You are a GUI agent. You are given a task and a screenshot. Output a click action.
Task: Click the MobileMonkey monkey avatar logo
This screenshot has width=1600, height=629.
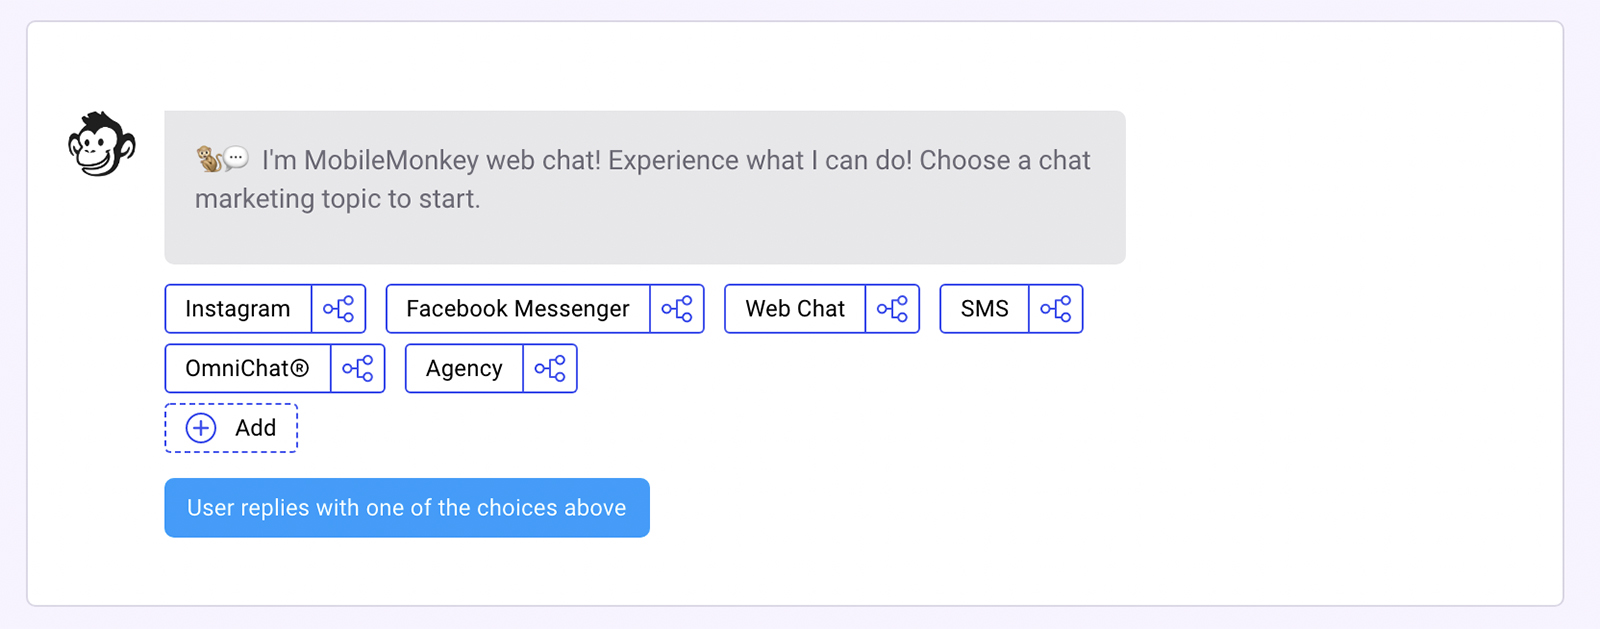[x=101, y=145]
